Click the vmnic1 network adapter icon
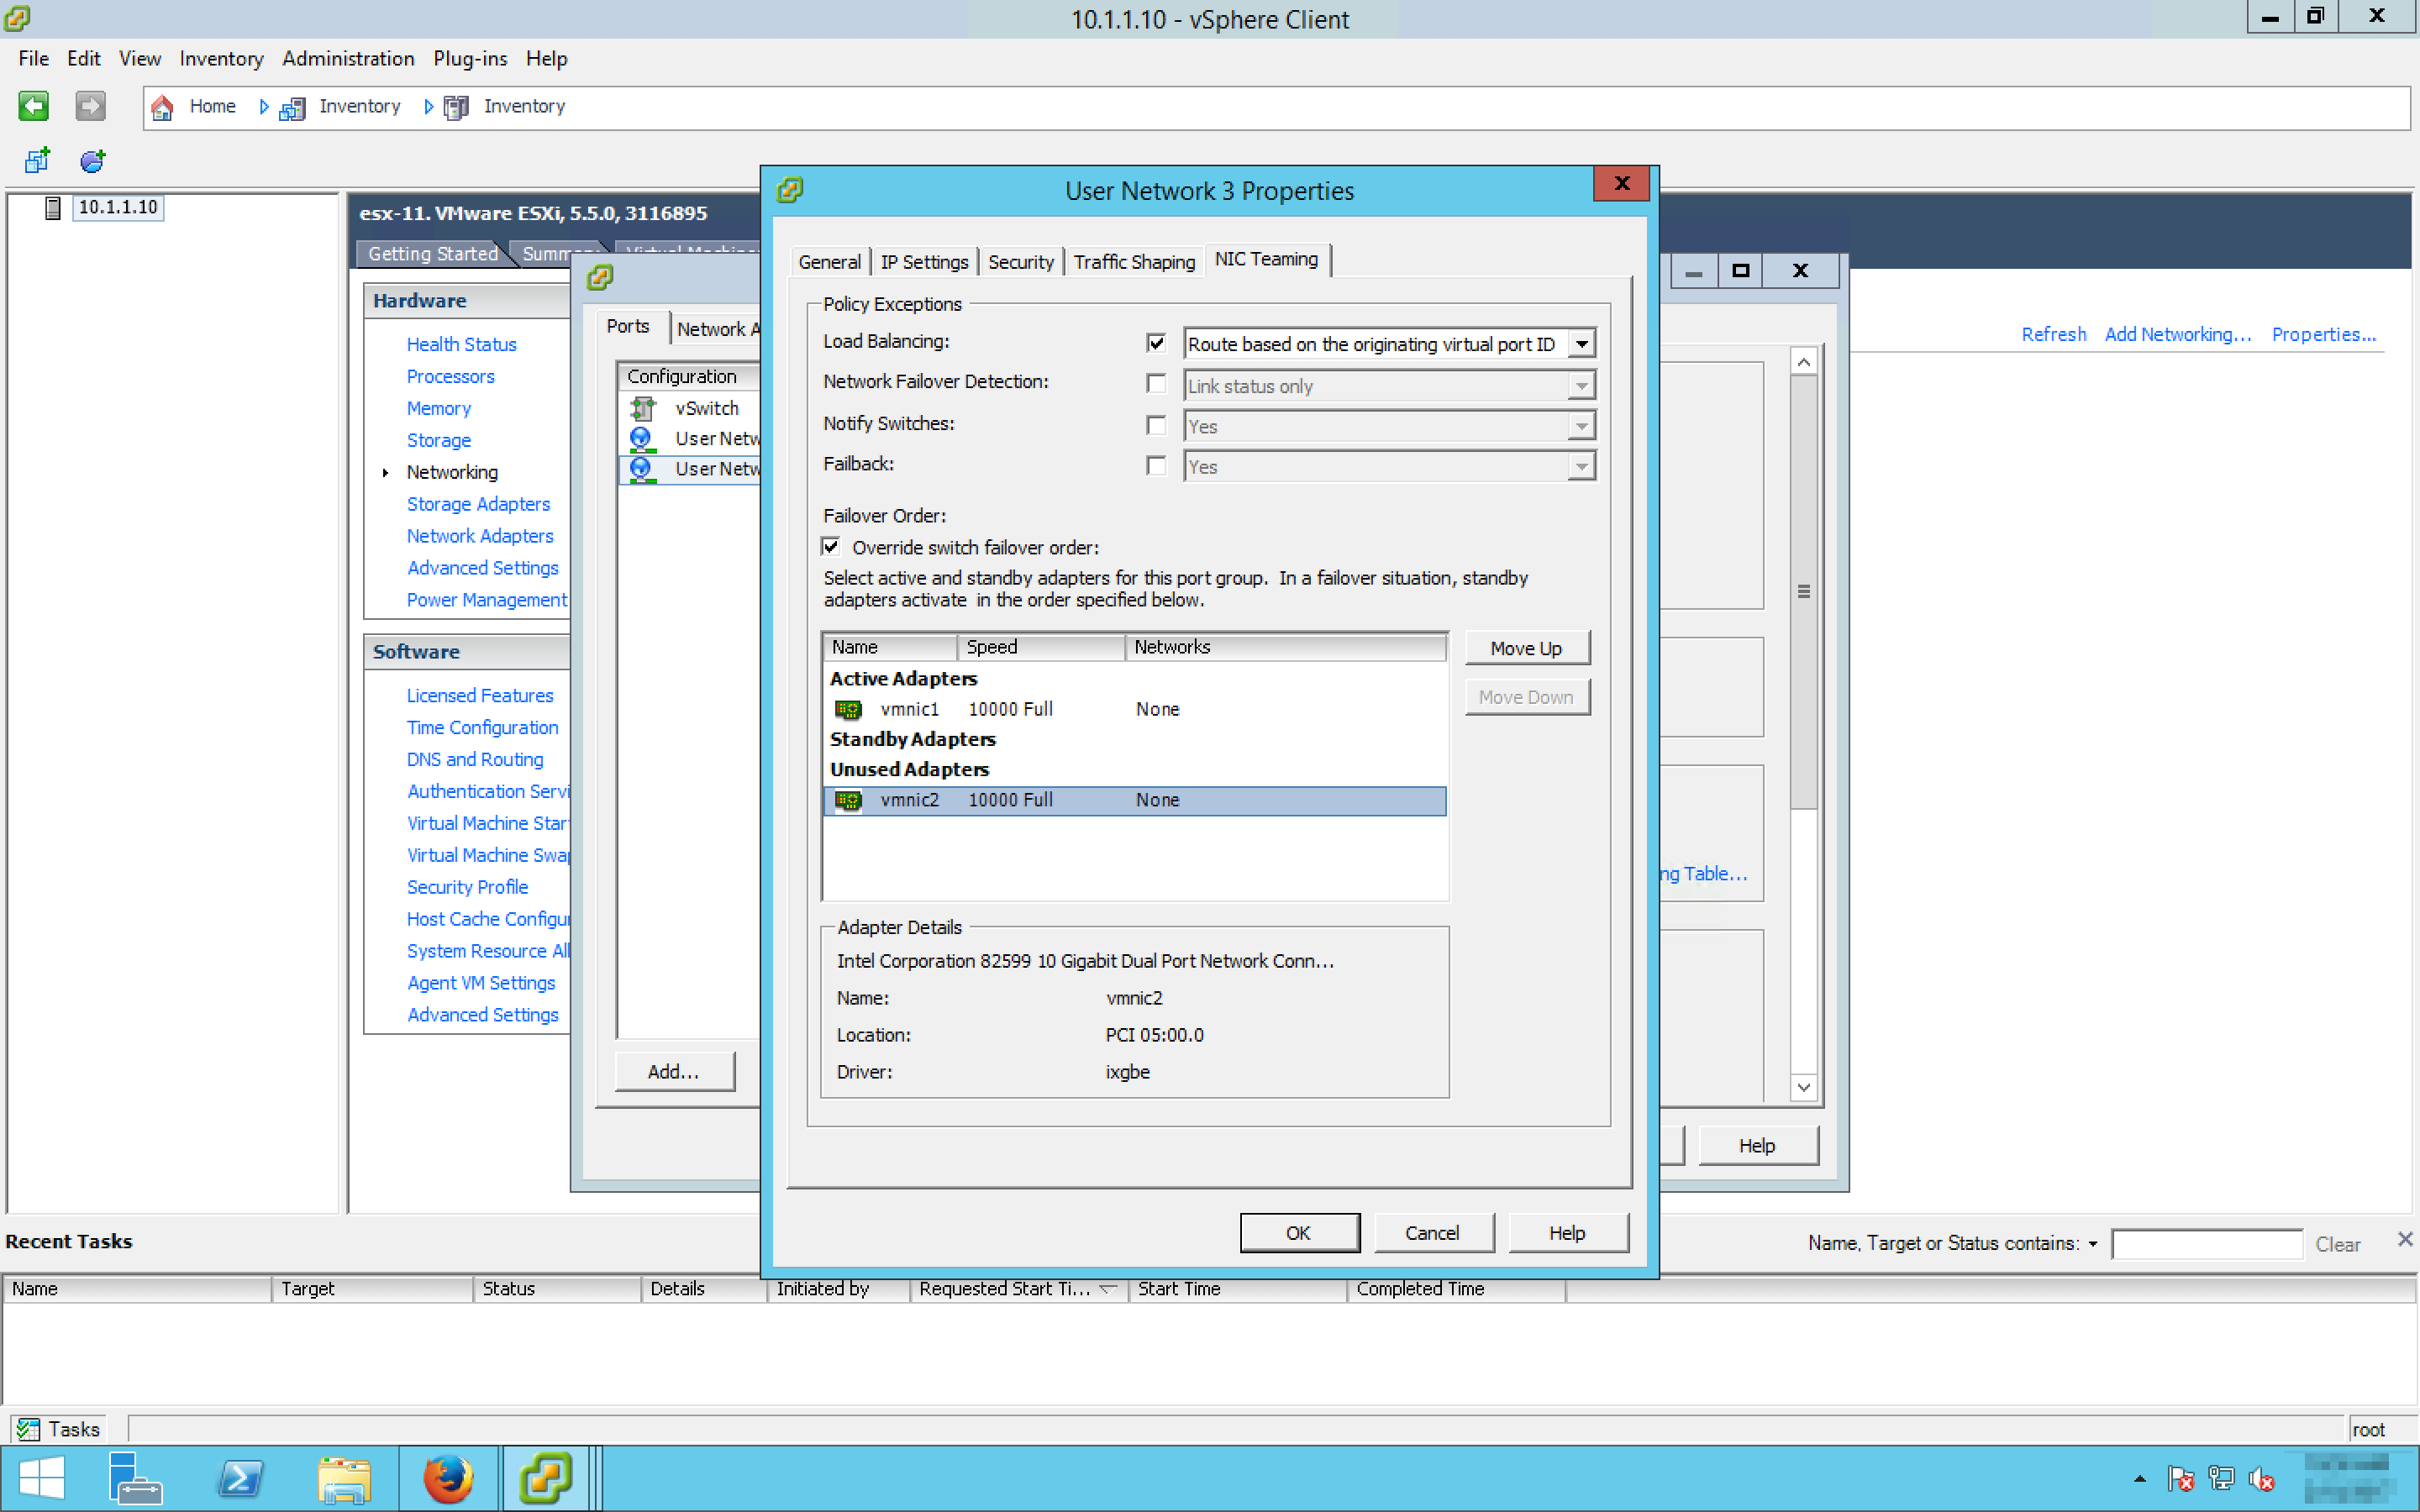 pyautogui.click(x=848, y=709)
